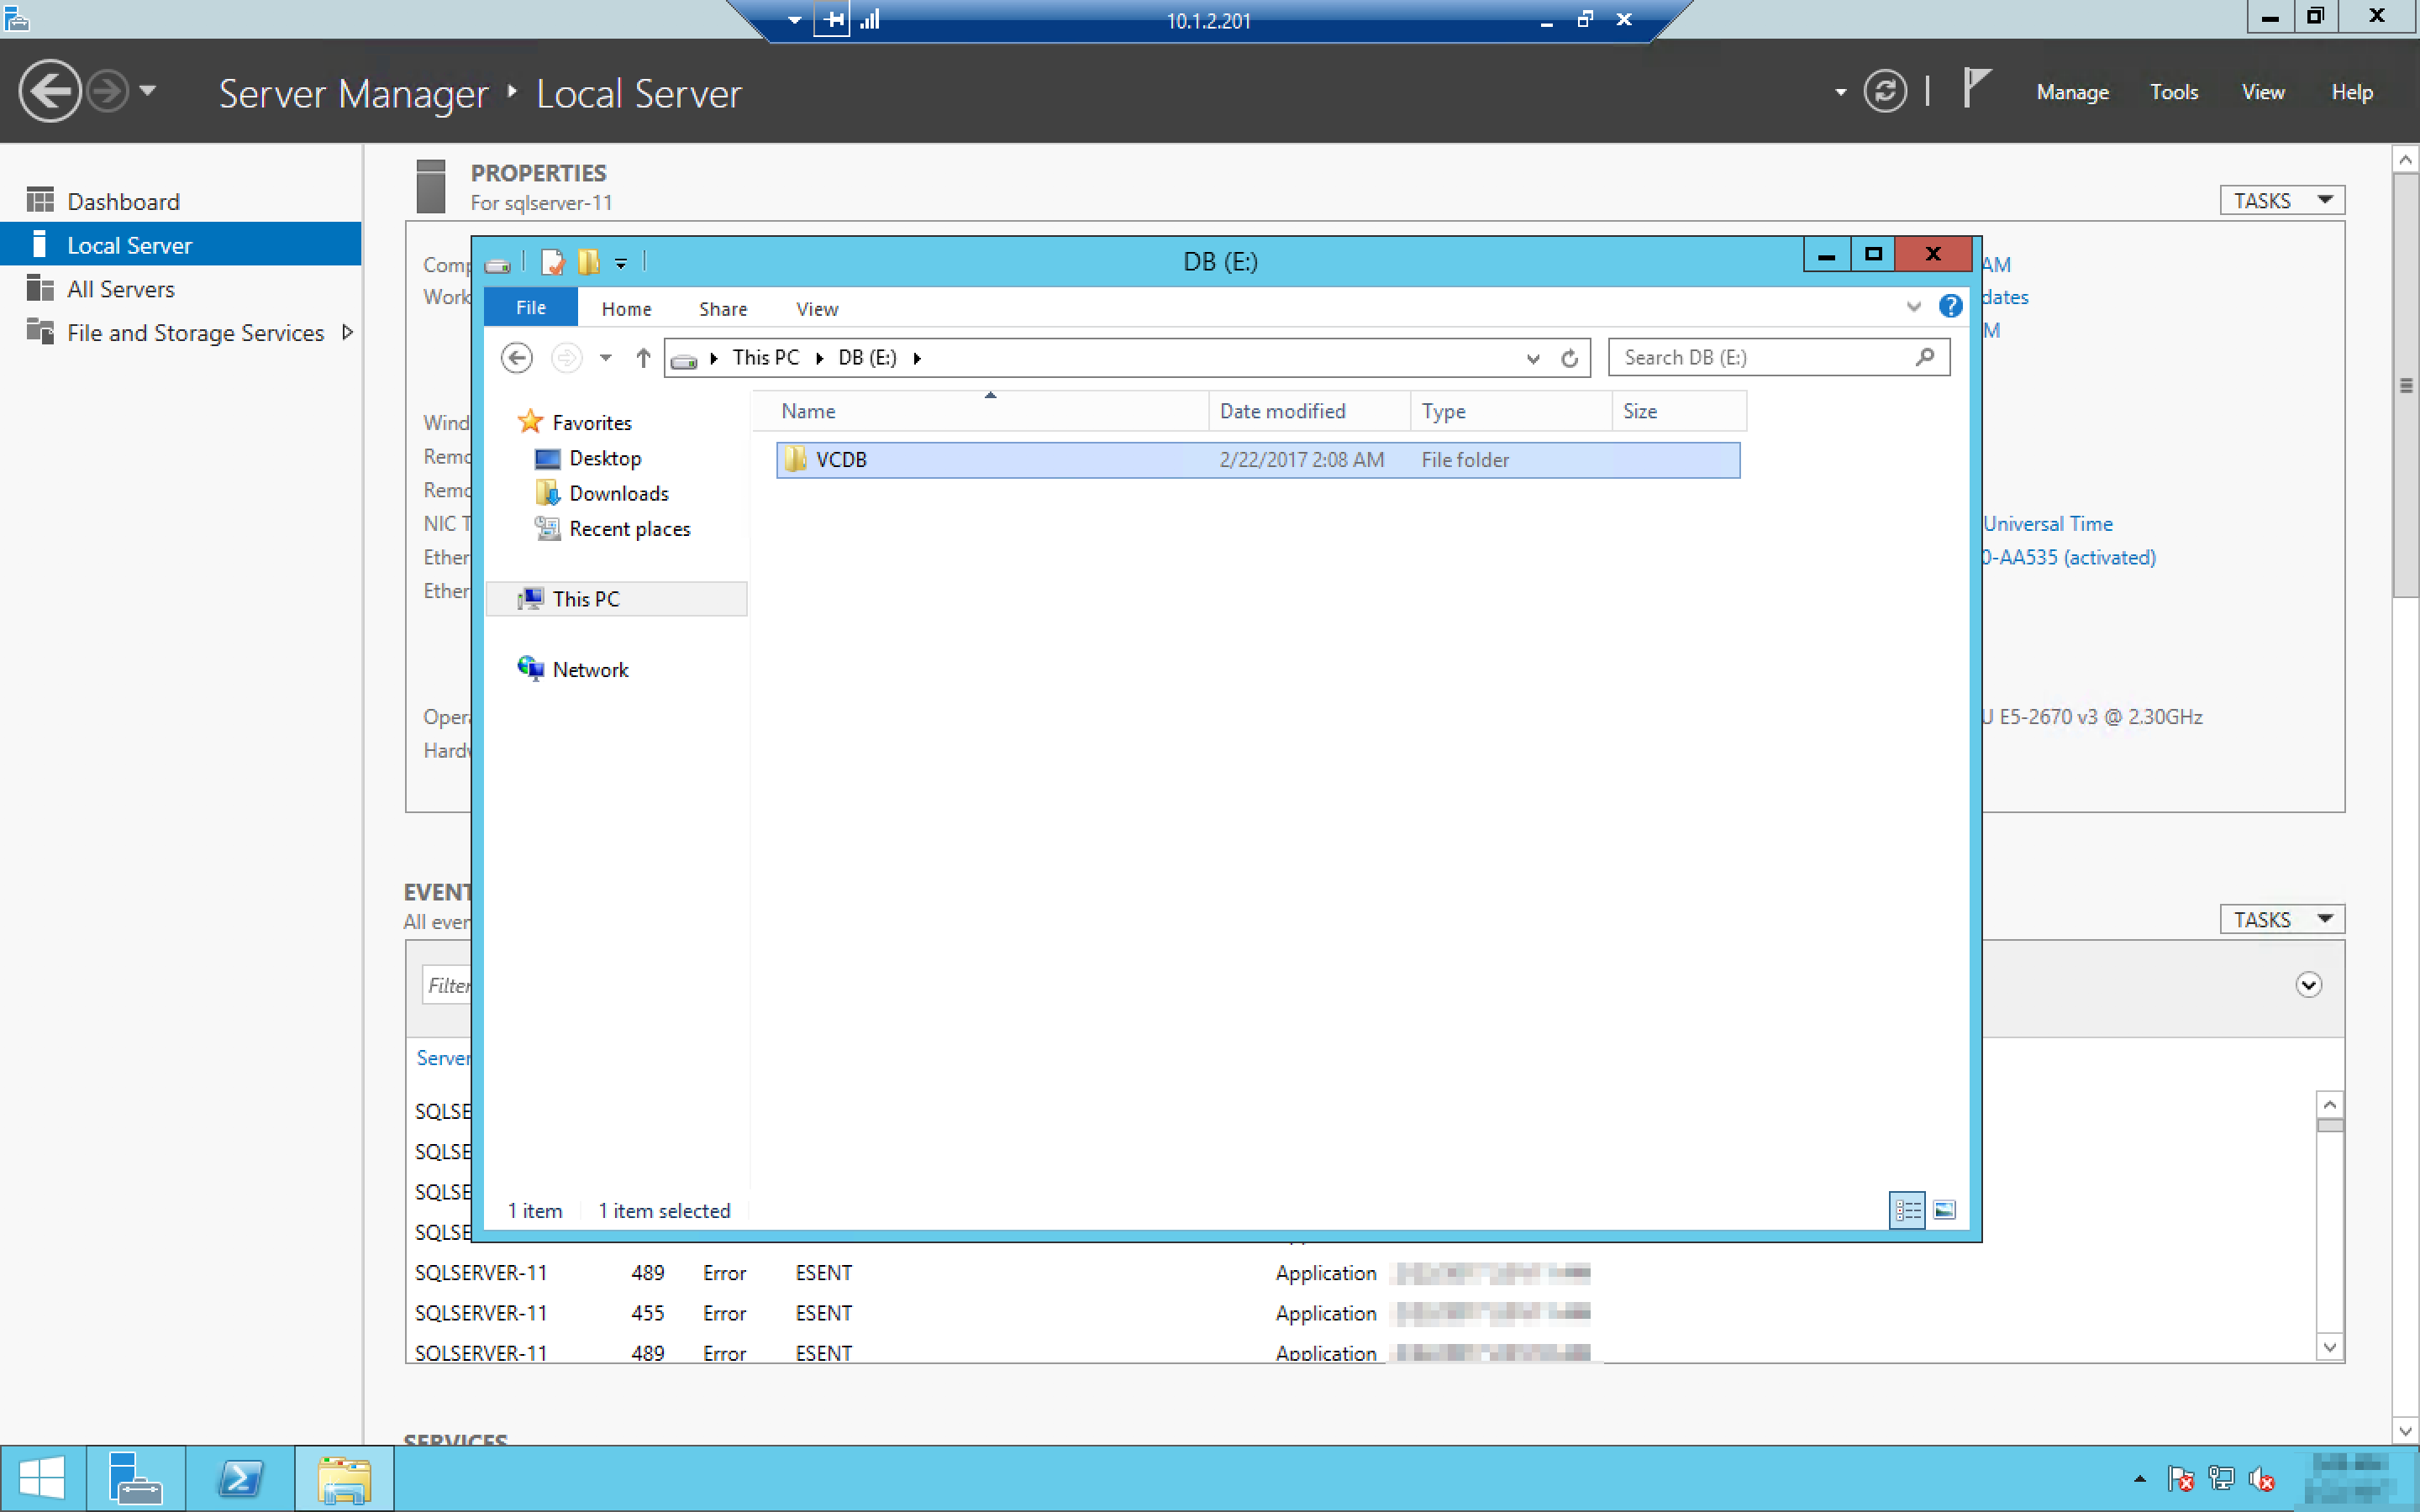Screen dimensions: 2420x1512
Task: Open the Tools menu
Action: (x=2173, y=92)
